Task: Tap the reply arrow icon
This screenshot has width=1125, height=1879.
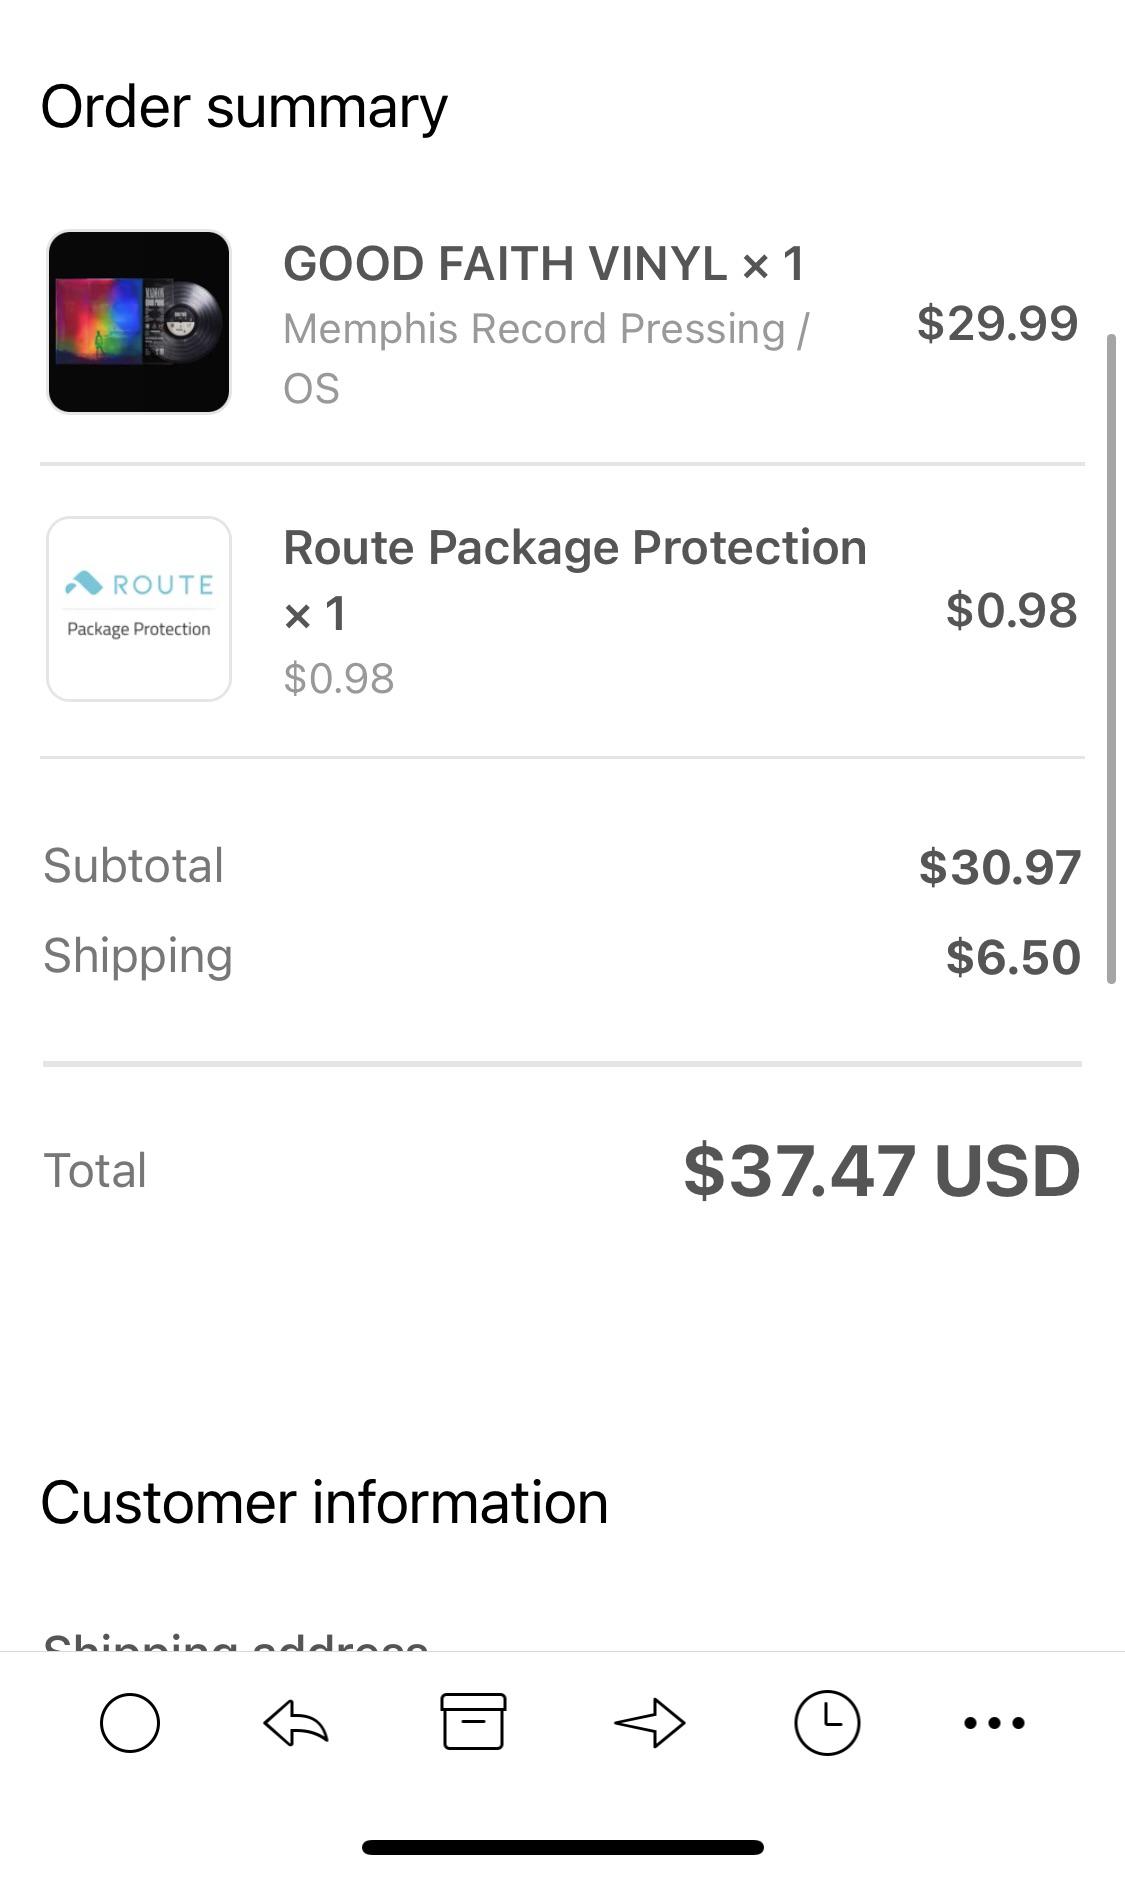Action: [x=296, y=1723]
